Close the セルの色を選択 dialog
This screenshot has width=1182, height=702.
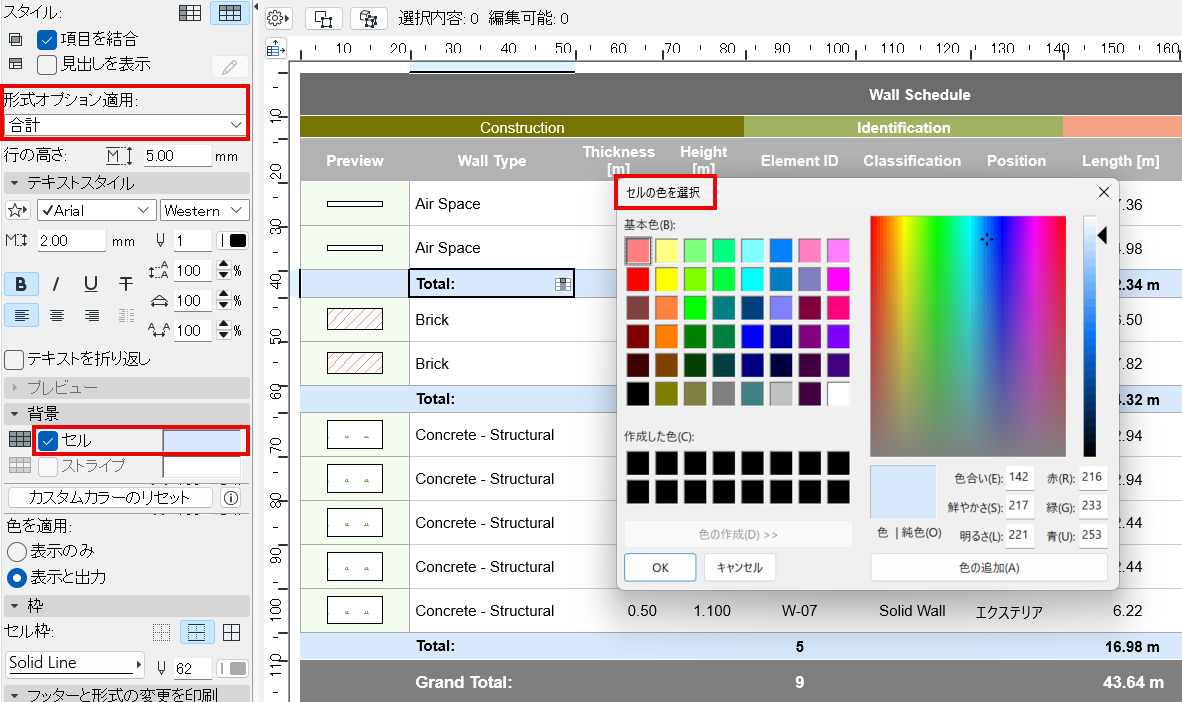(1104, 192)
